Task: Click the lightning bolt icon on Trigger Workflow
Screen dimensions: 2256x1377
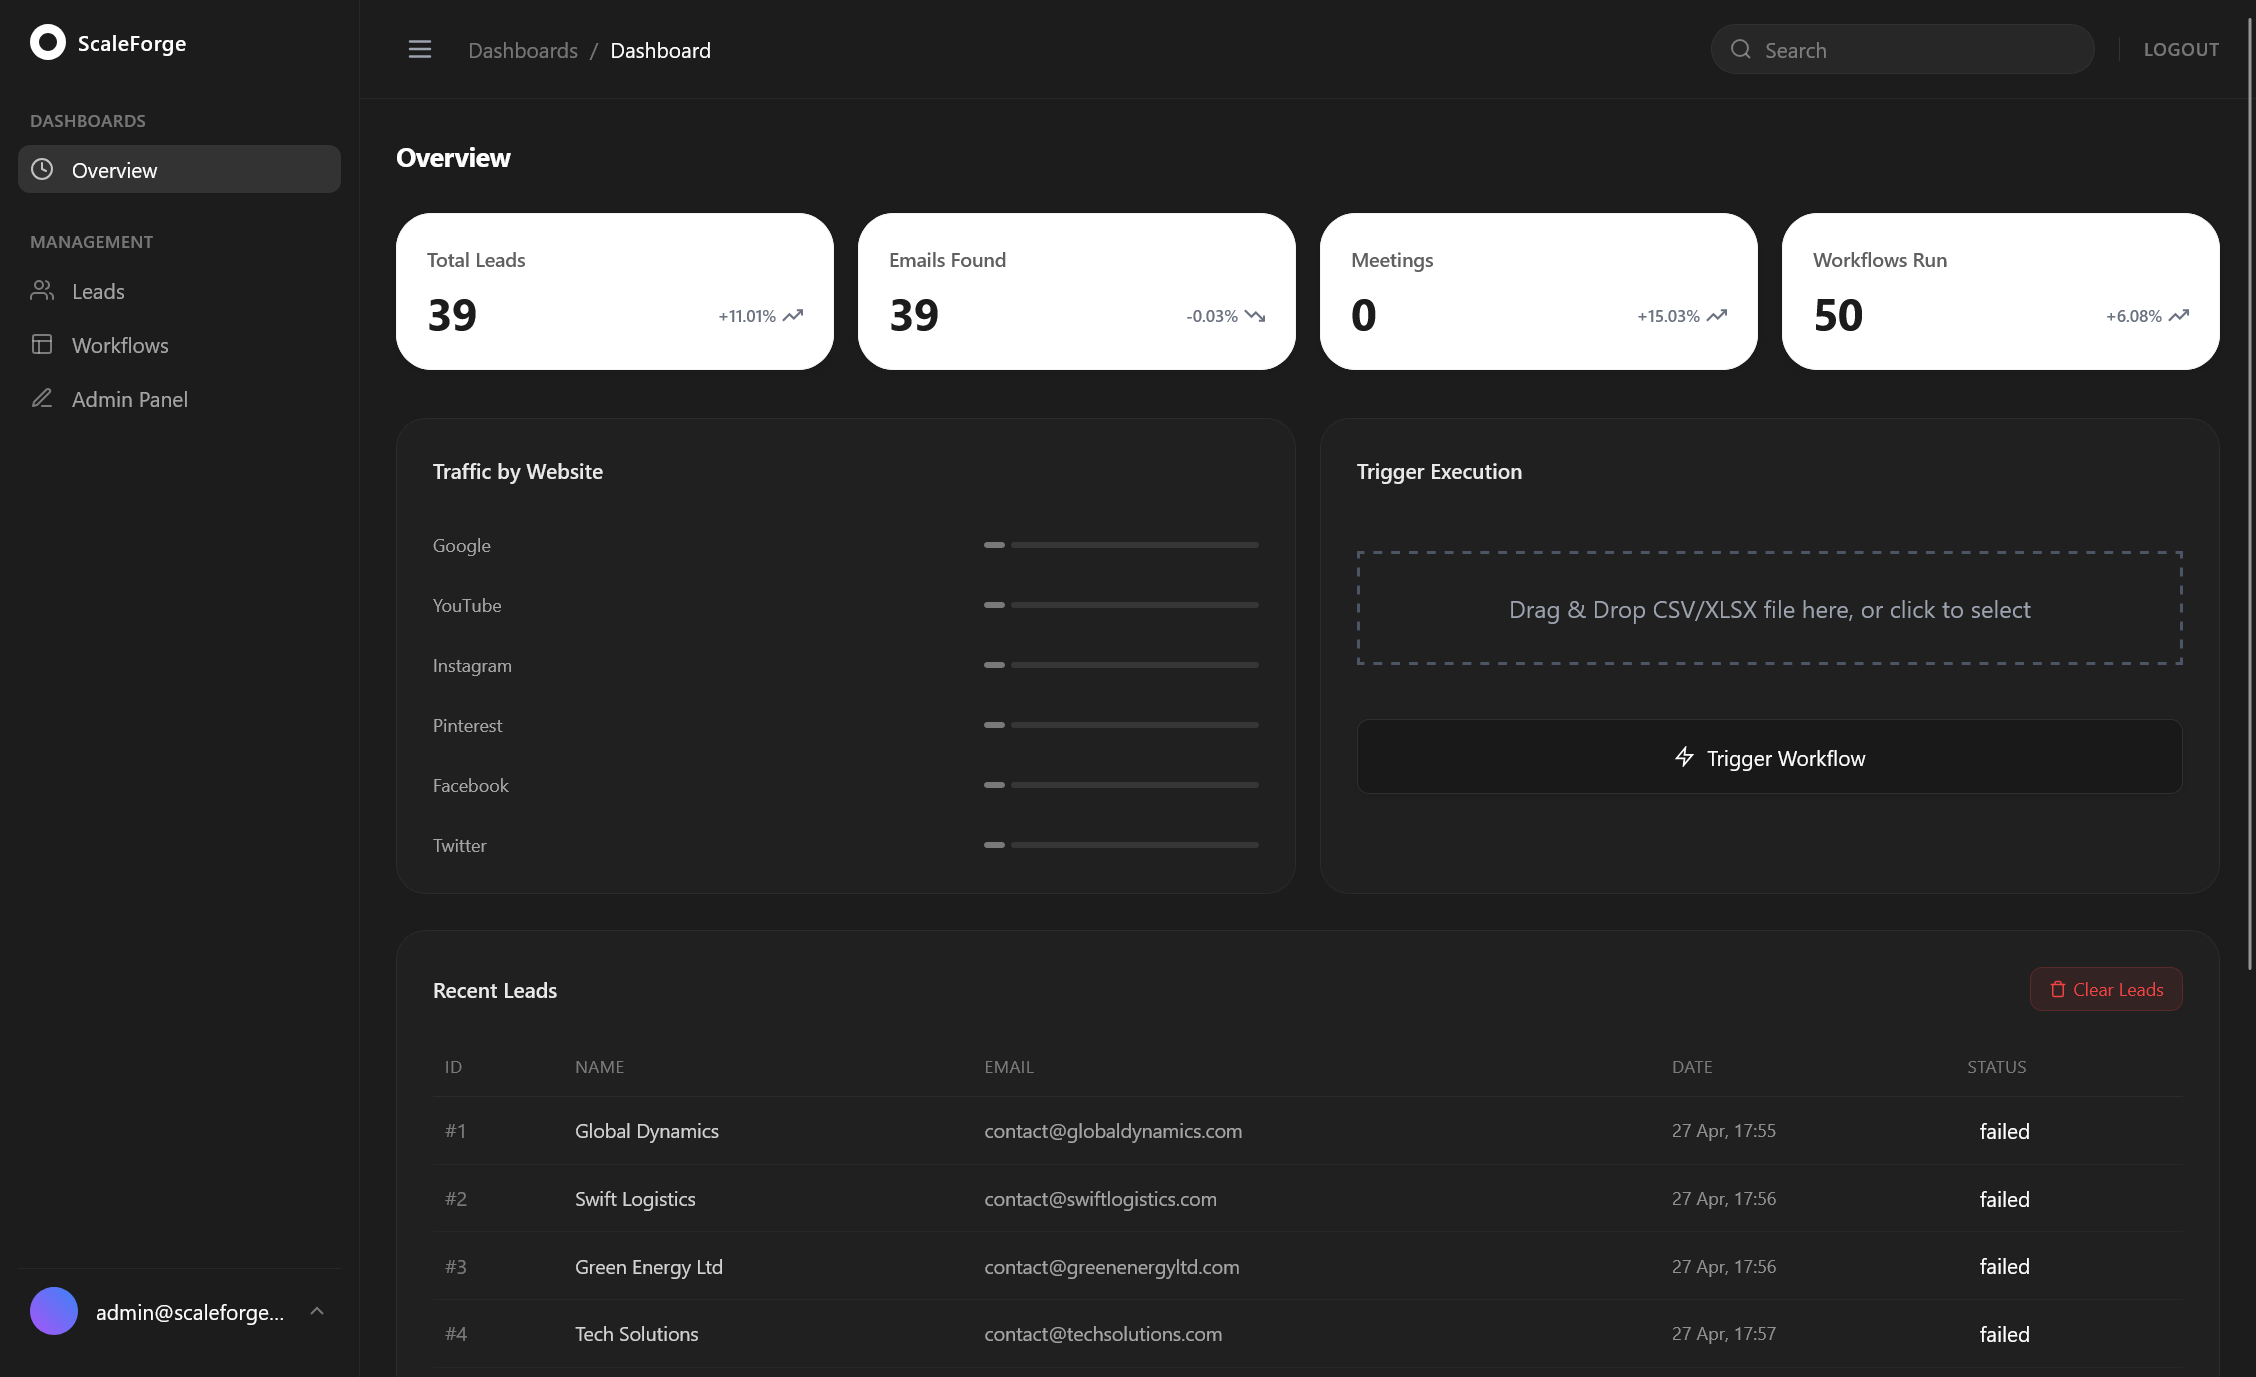Action: point(1684,757)
